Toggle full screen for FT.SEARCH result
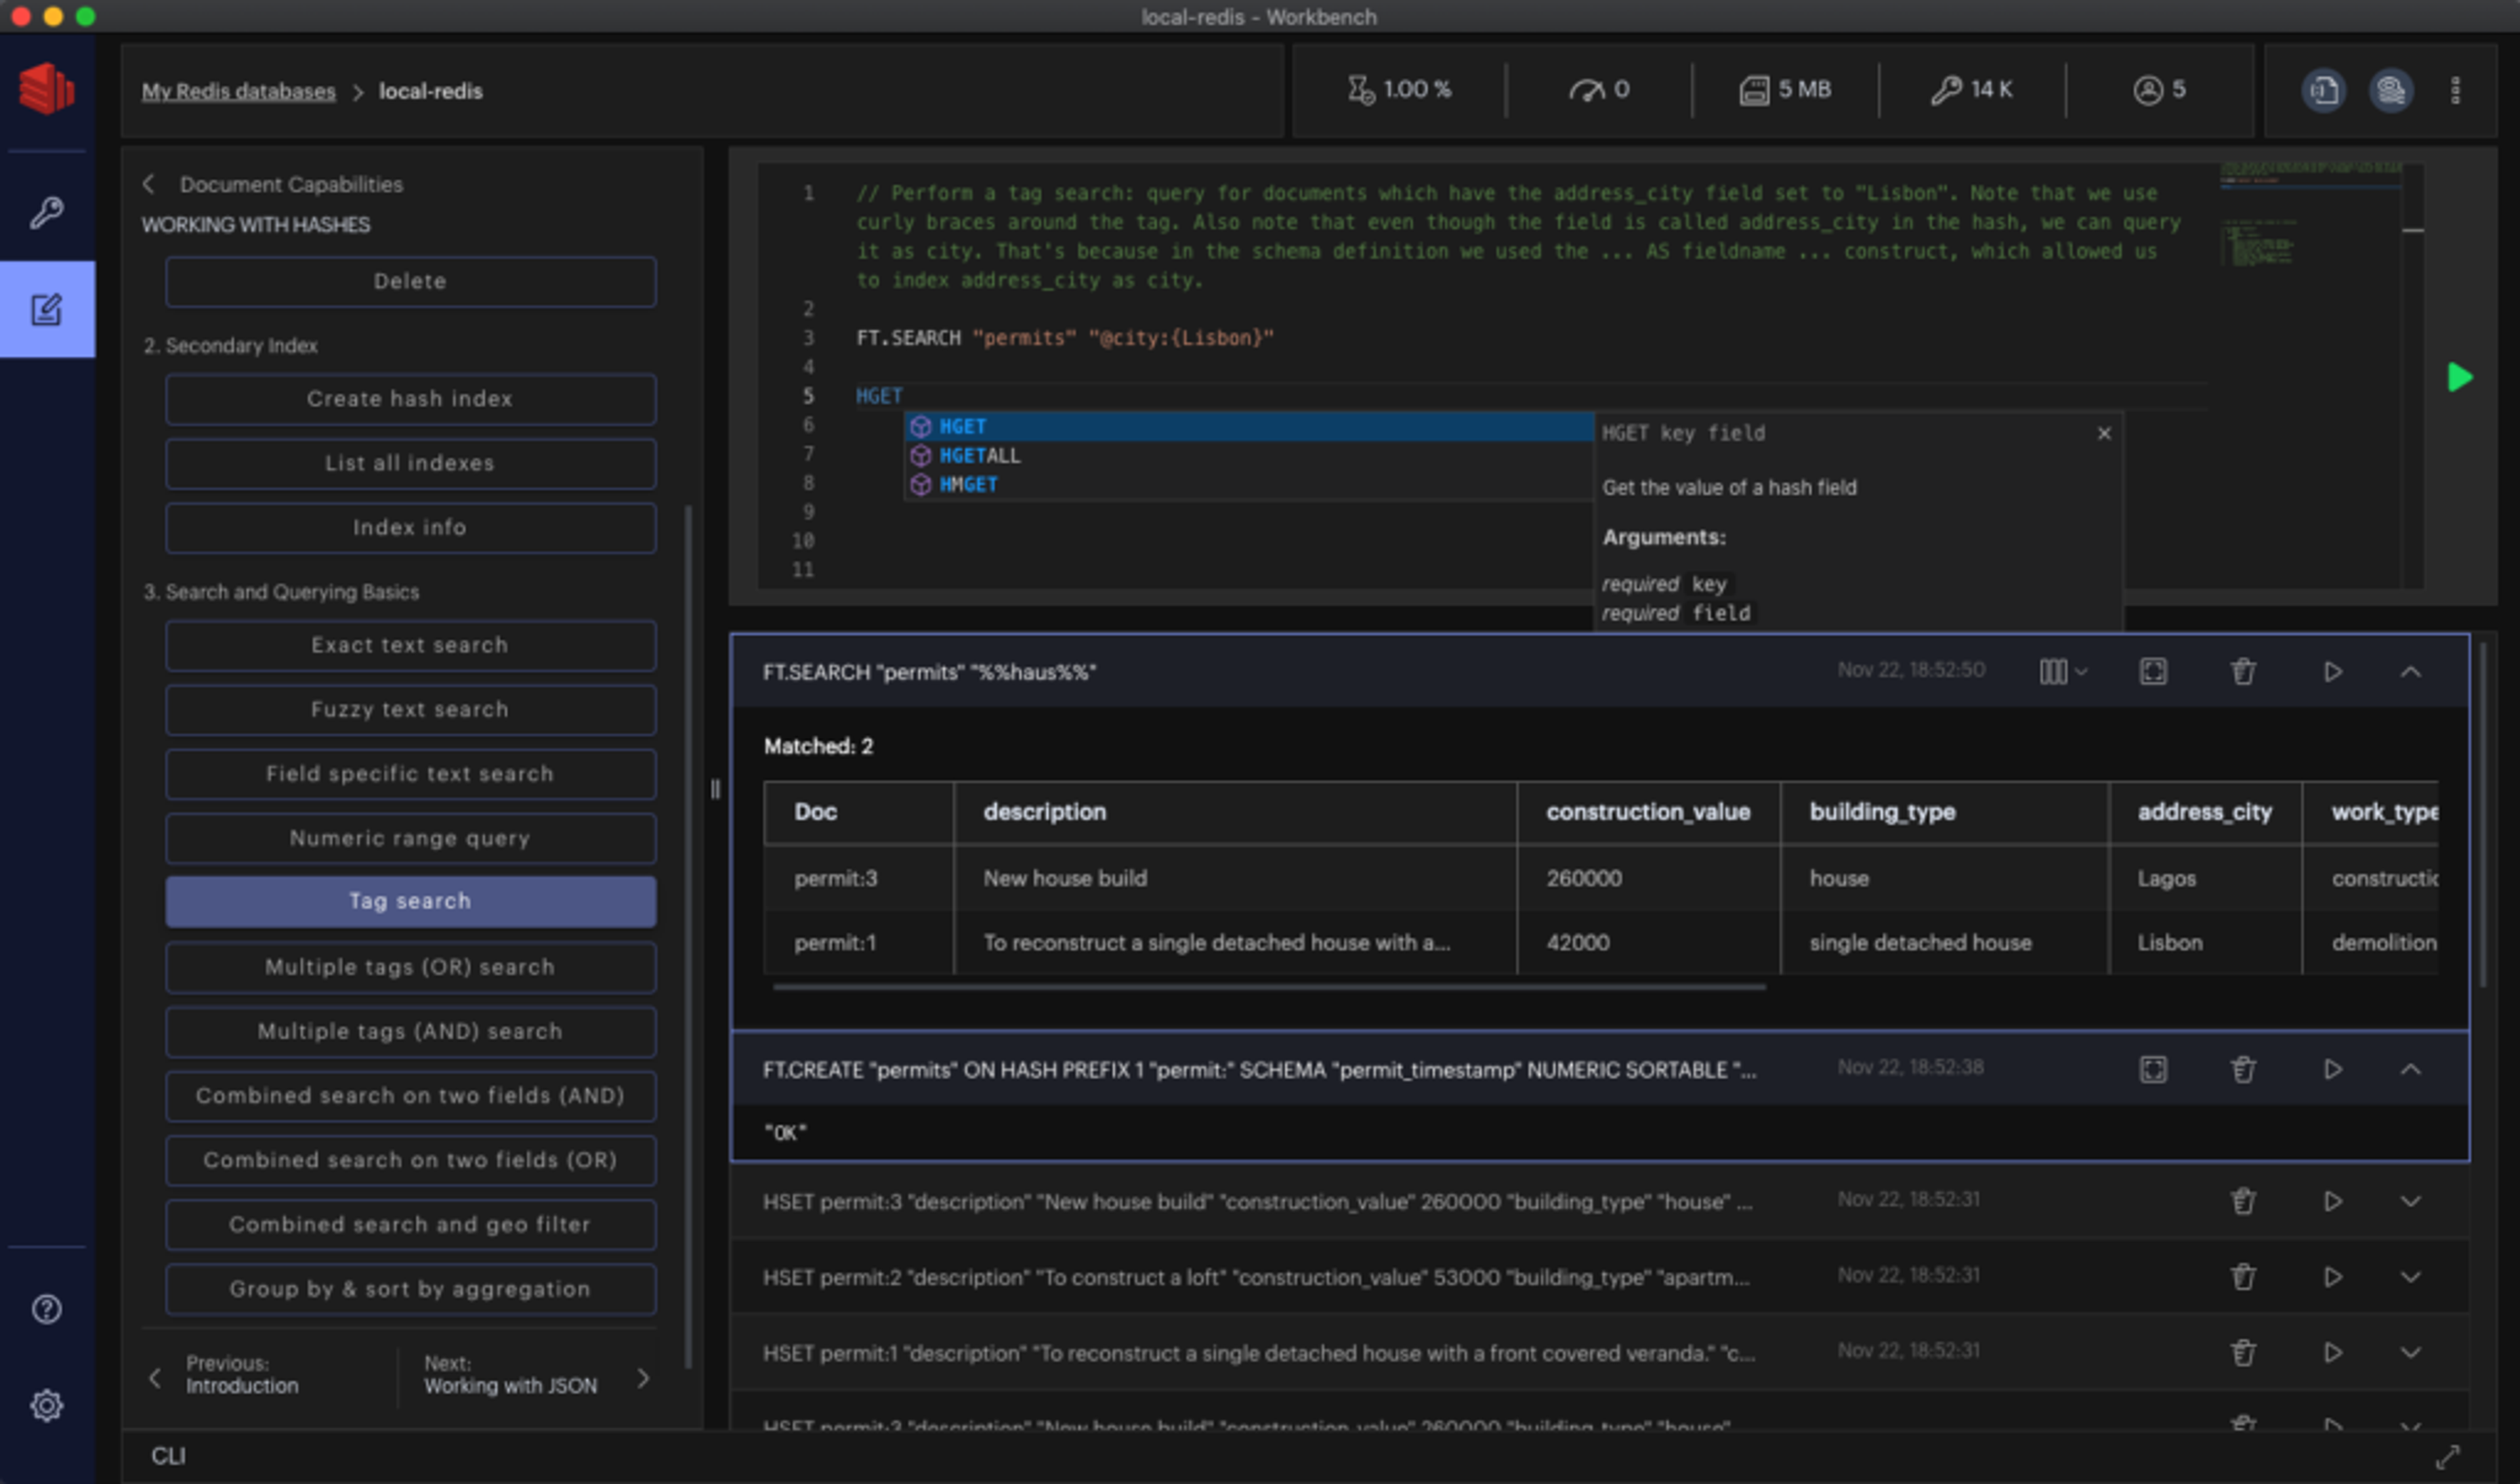Screen dimensions: 2520x1484 [x=2152, y=671]
